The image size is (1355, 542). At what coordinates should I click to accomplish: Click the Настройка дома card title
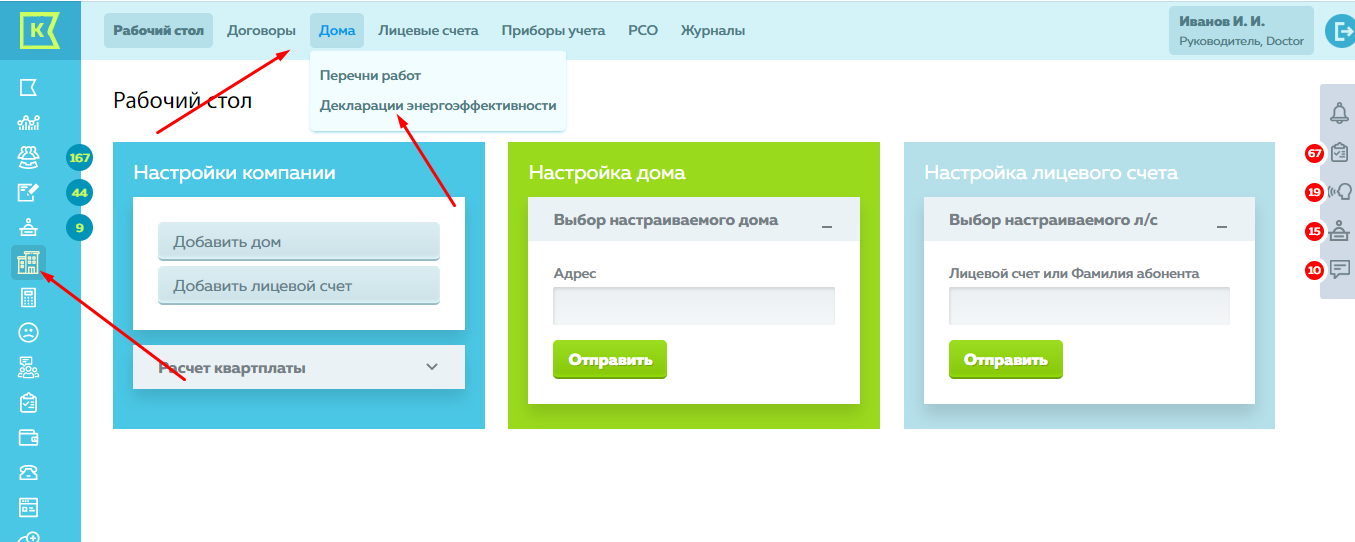(607, 173)
